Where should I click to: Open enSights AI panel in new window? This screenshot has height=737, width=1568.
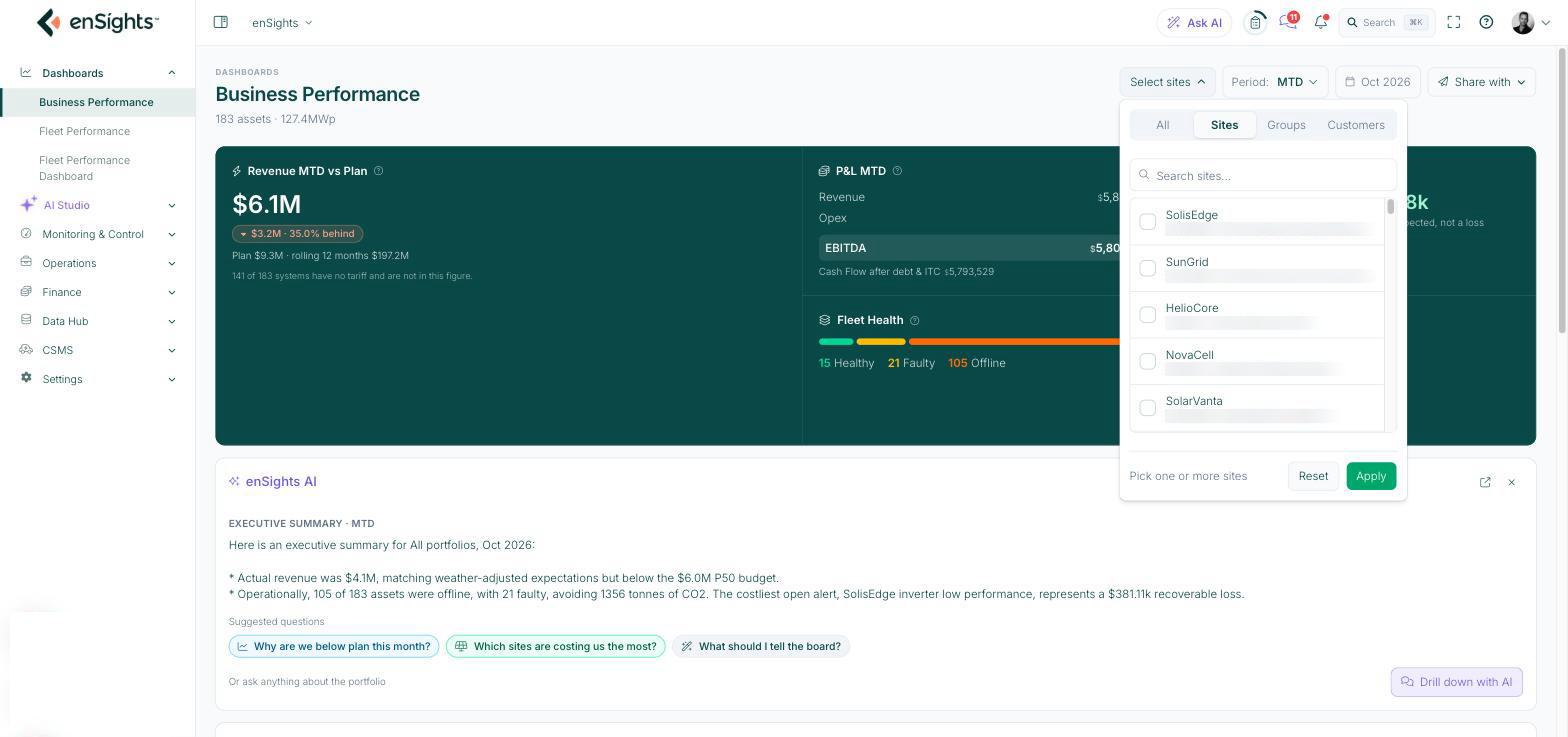click(1485, 482)
